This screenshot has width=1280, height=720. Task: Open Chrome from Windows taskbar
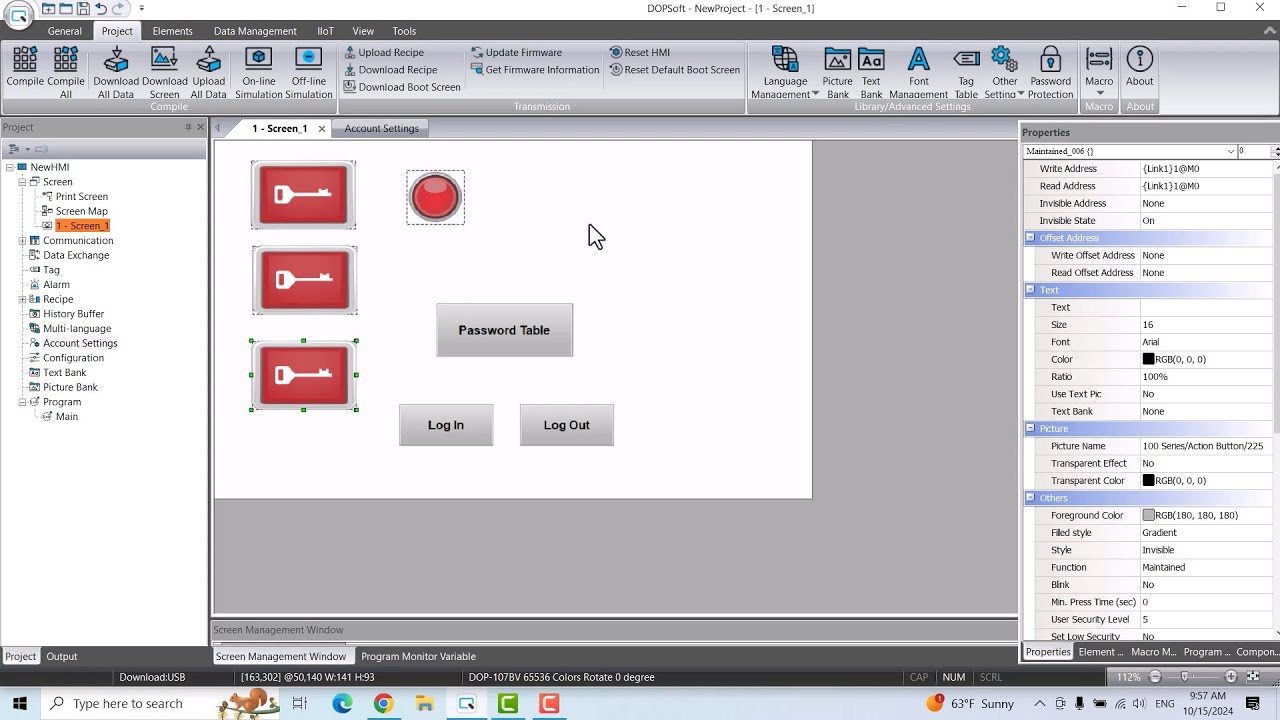pos(383,704)
